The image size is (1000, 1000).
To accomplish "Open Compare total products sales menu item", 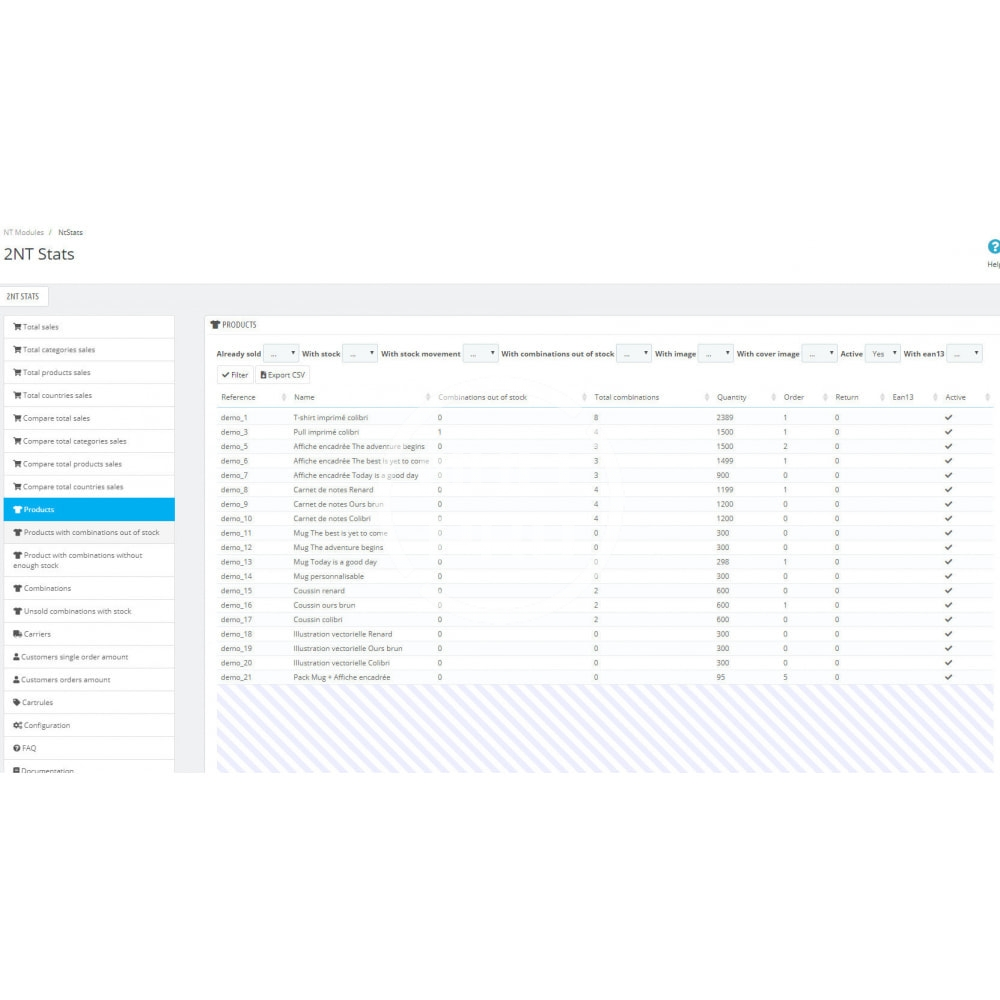I will [72, 464].
